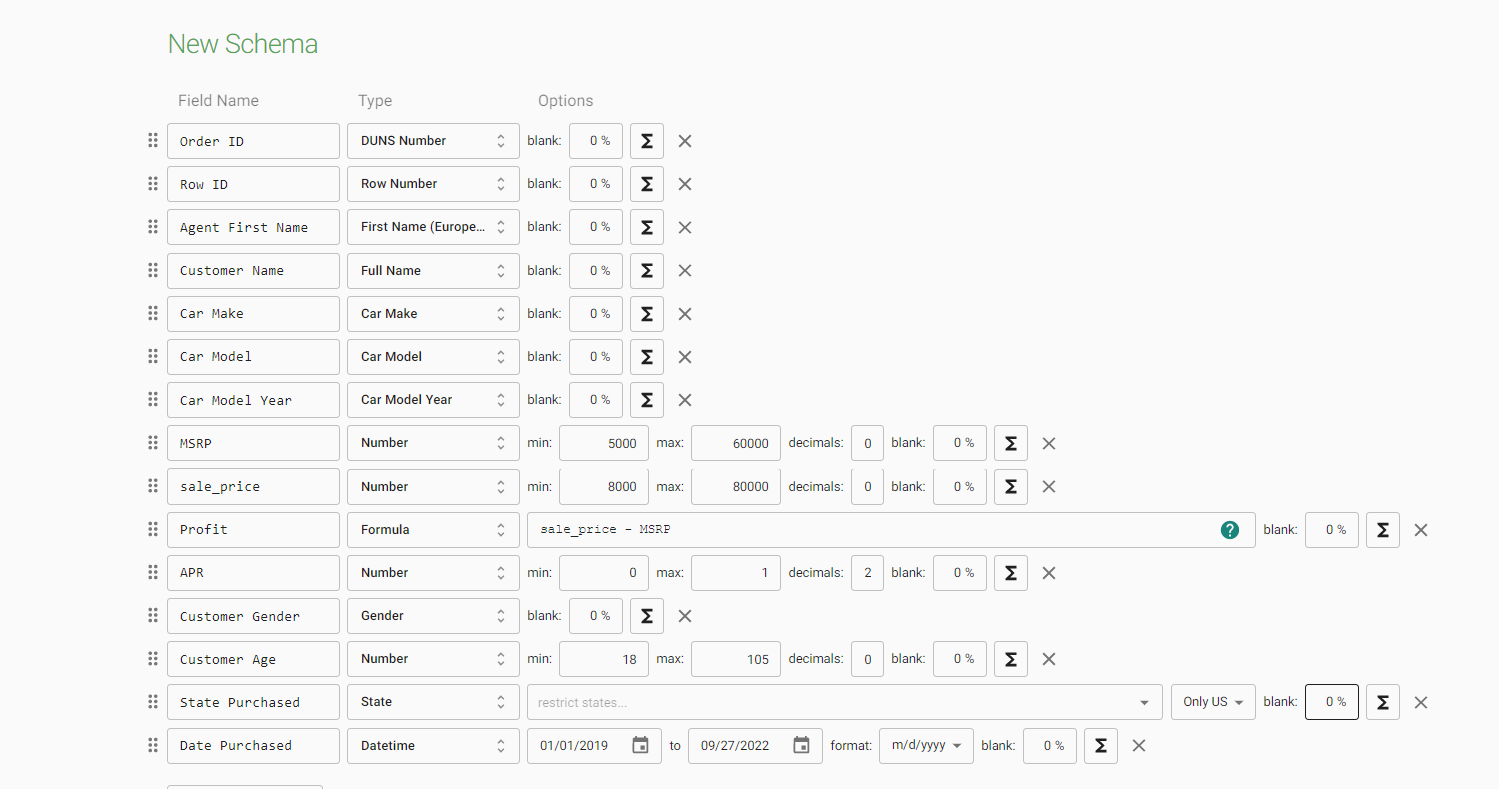Click the Profit formula input box
Screen dimensions: 1499x789
click(x=870, y=530)
